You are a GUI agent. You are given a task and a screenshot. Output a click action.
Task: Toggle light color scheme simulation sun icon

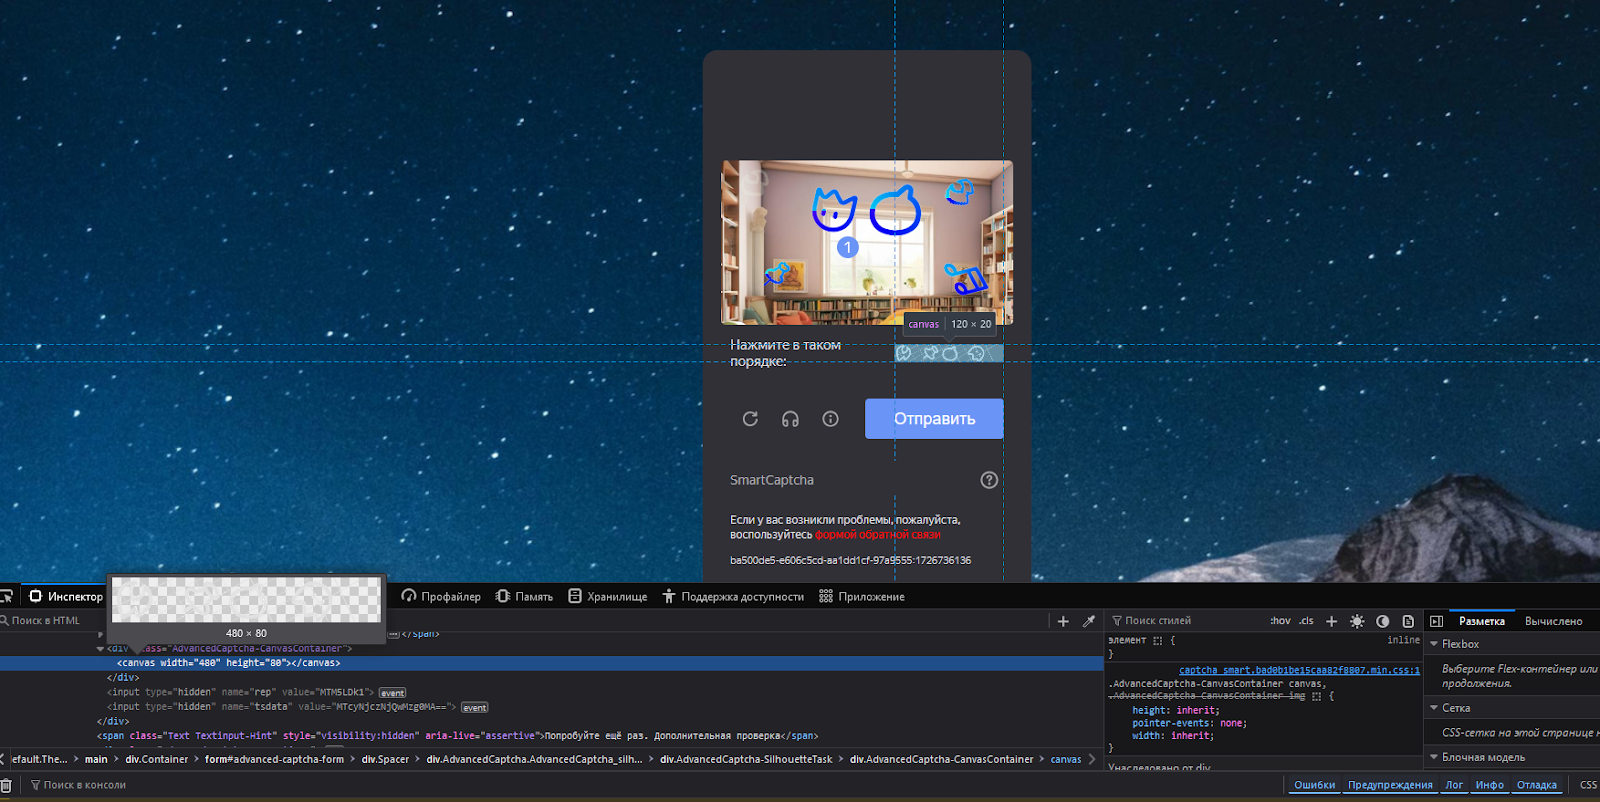1357,621
